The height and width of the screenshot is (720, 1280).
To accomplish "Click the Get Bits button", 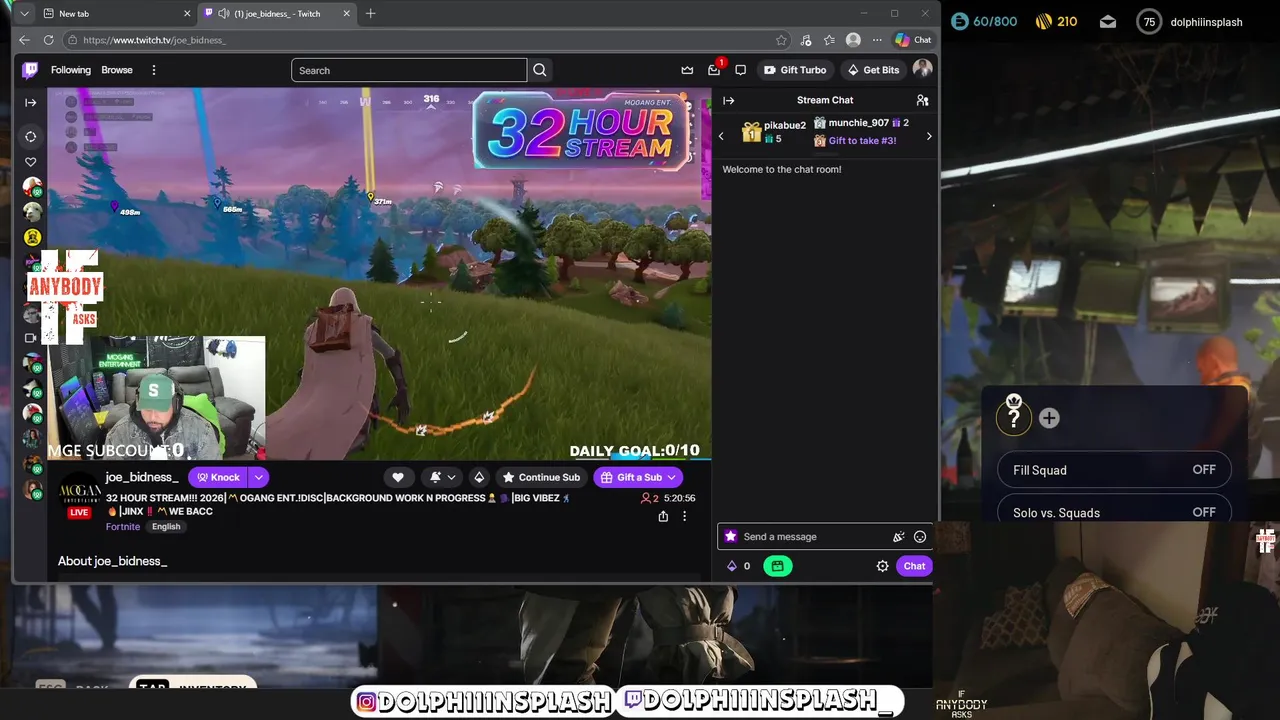I will [873, 70].
